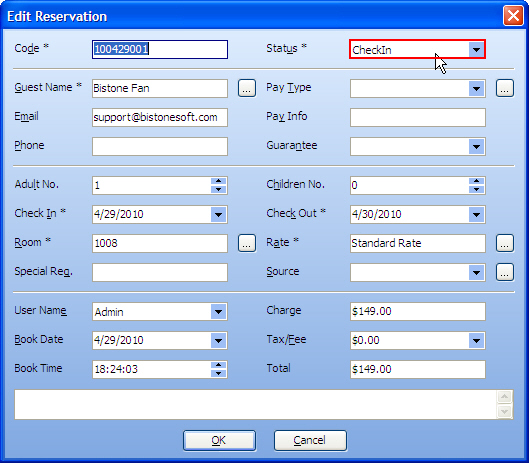Click the Charge field $149.00

point(418,311)
